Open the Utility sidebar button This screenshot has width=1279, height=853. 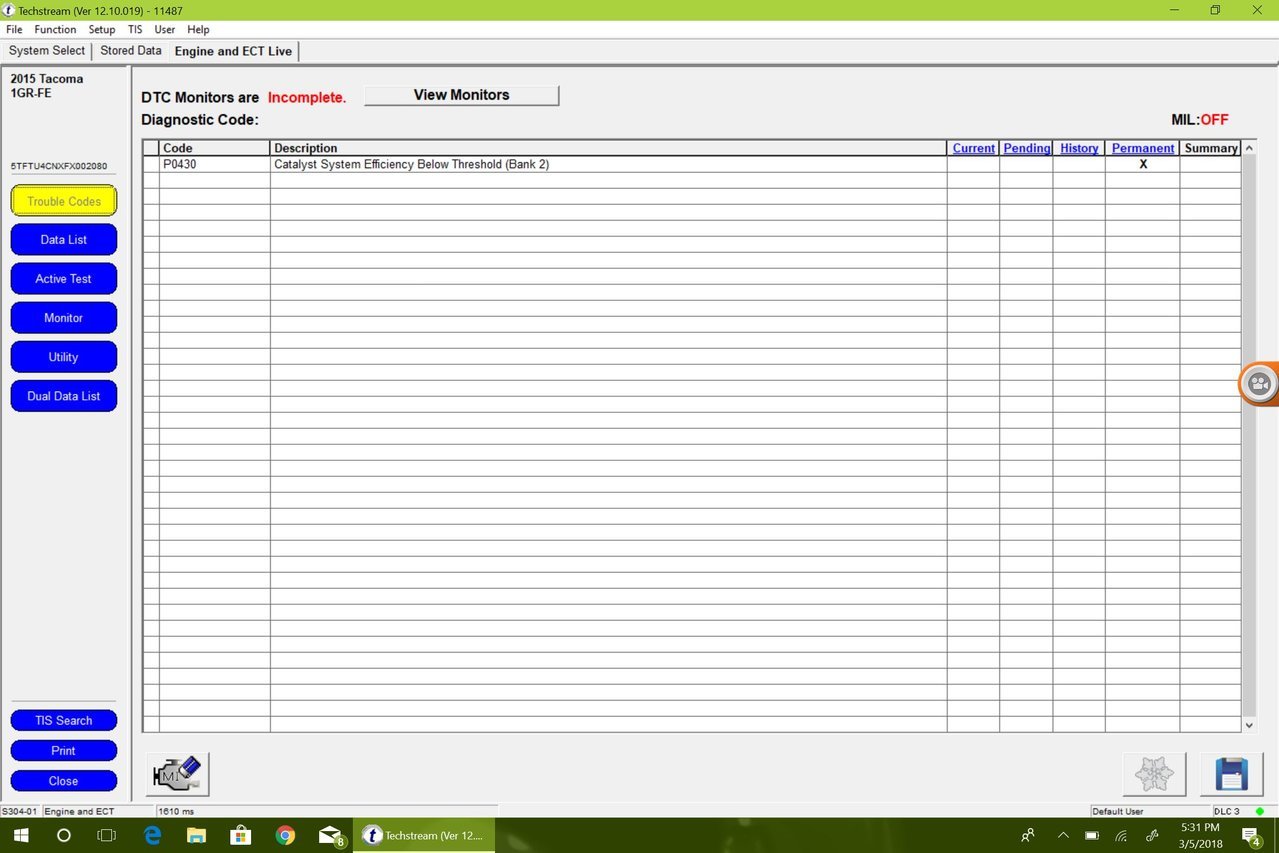(x=64, y=357)
